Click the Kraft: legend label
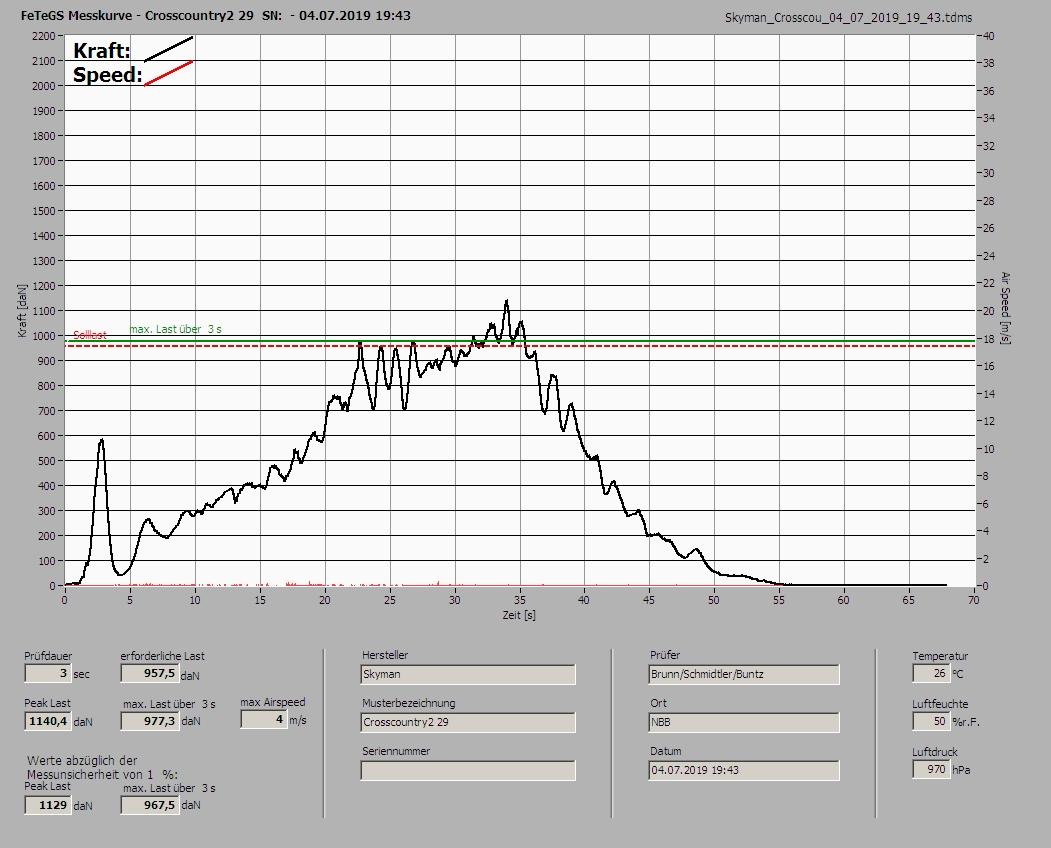This screenshot has width=1051, height=848. pos(101,51)
